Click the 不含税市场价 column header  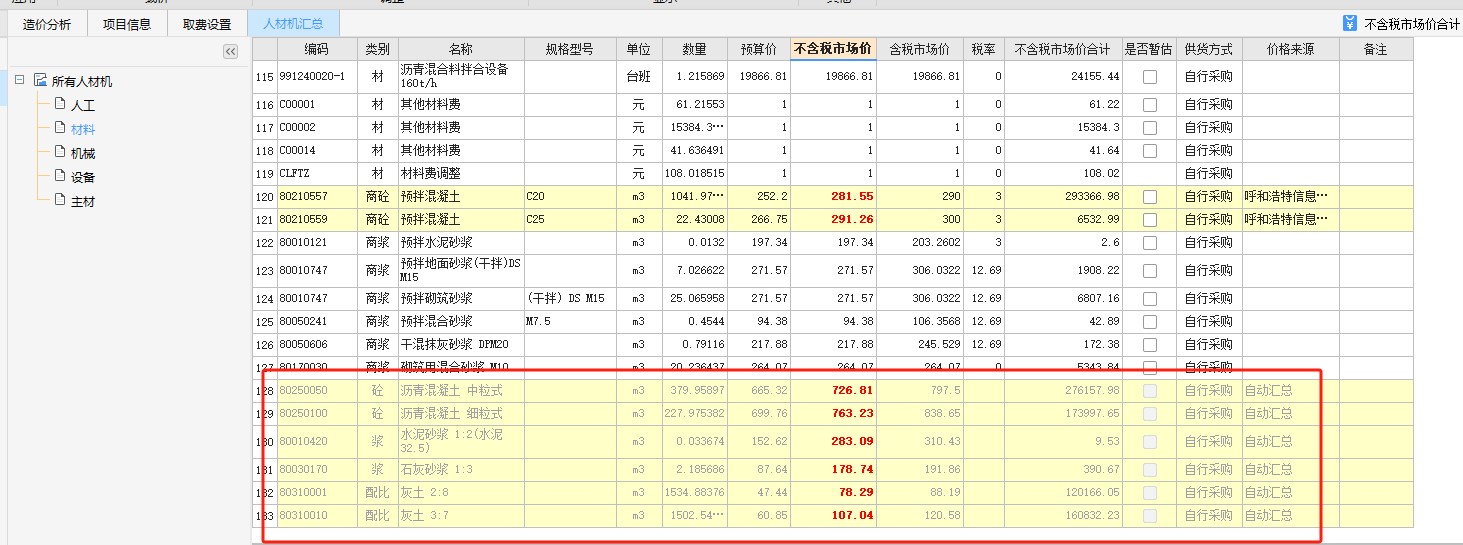point(833,49)
